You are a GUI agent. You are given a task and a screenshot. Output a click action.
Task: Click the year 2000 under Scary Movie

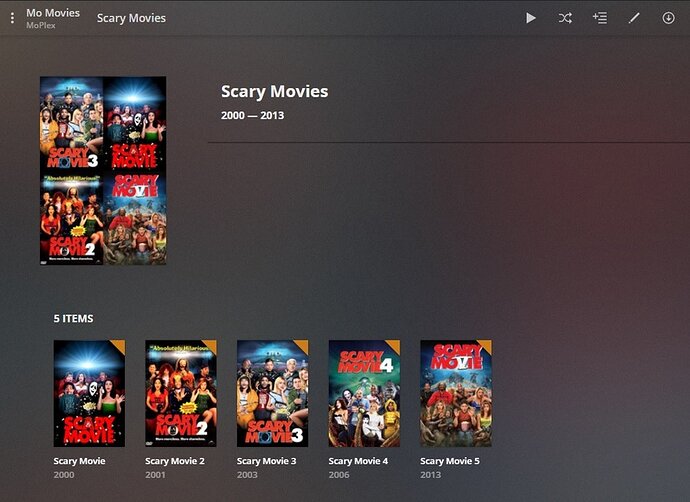coord(64,475)
